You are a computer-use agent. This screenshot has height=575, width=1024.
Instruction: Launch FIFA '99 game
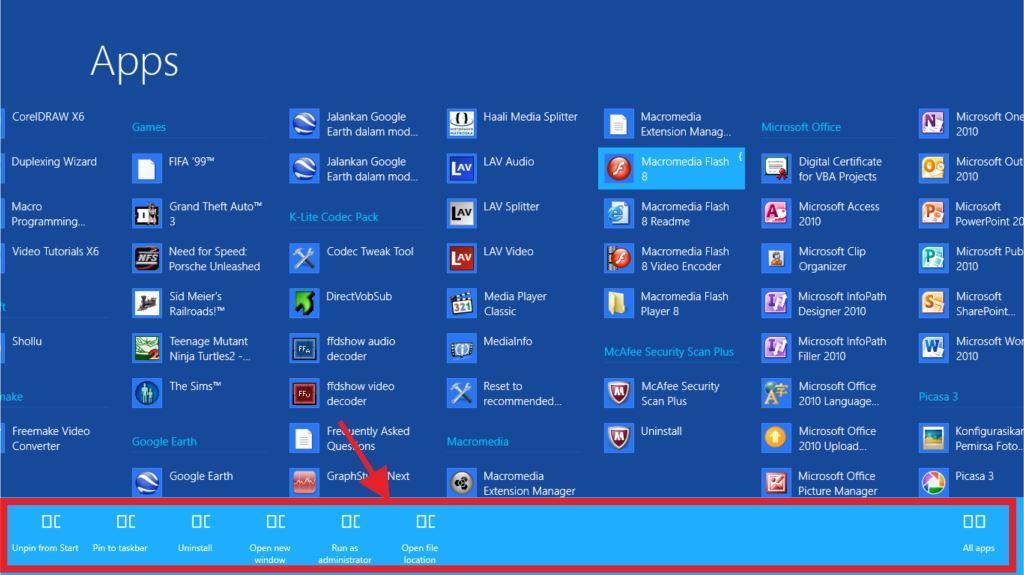[174, 169]
